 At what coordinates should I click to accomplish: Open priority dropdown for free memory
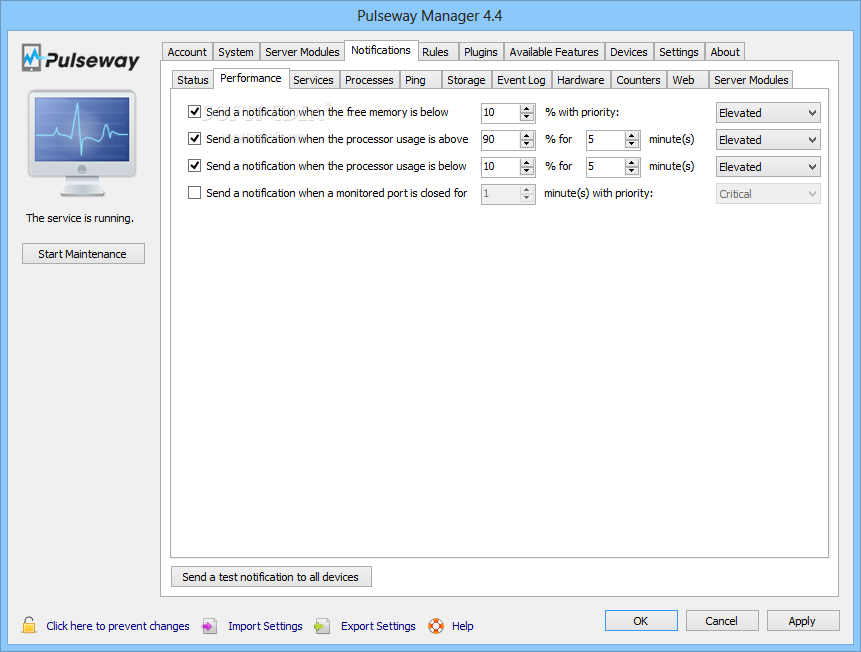click(x=768, y=113)
